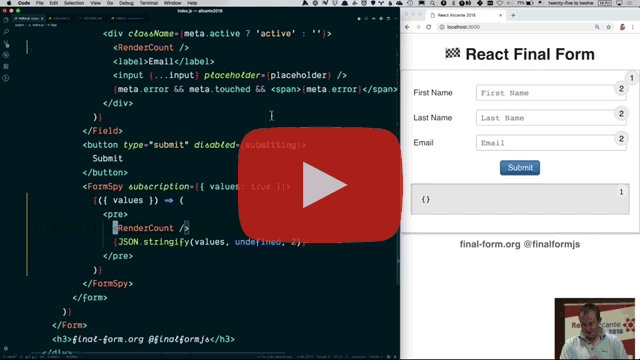Click the highlighted <RenderCount /> line inside pre
This screenshot has width=640, height=360.
[151, 228]
